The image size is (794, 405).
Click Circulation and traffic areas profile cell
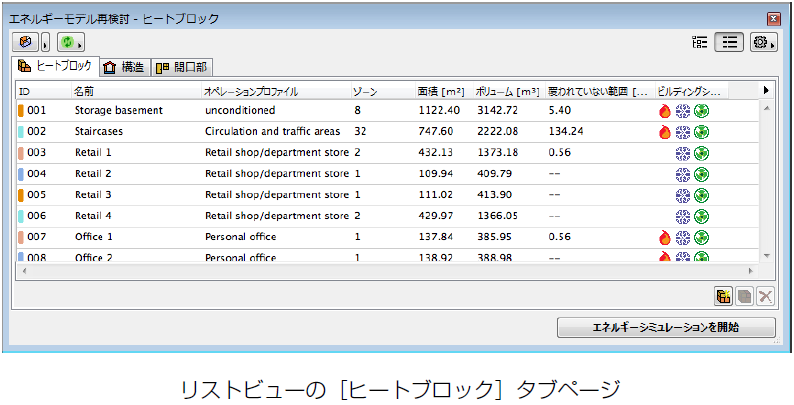[x=272, y=132]
